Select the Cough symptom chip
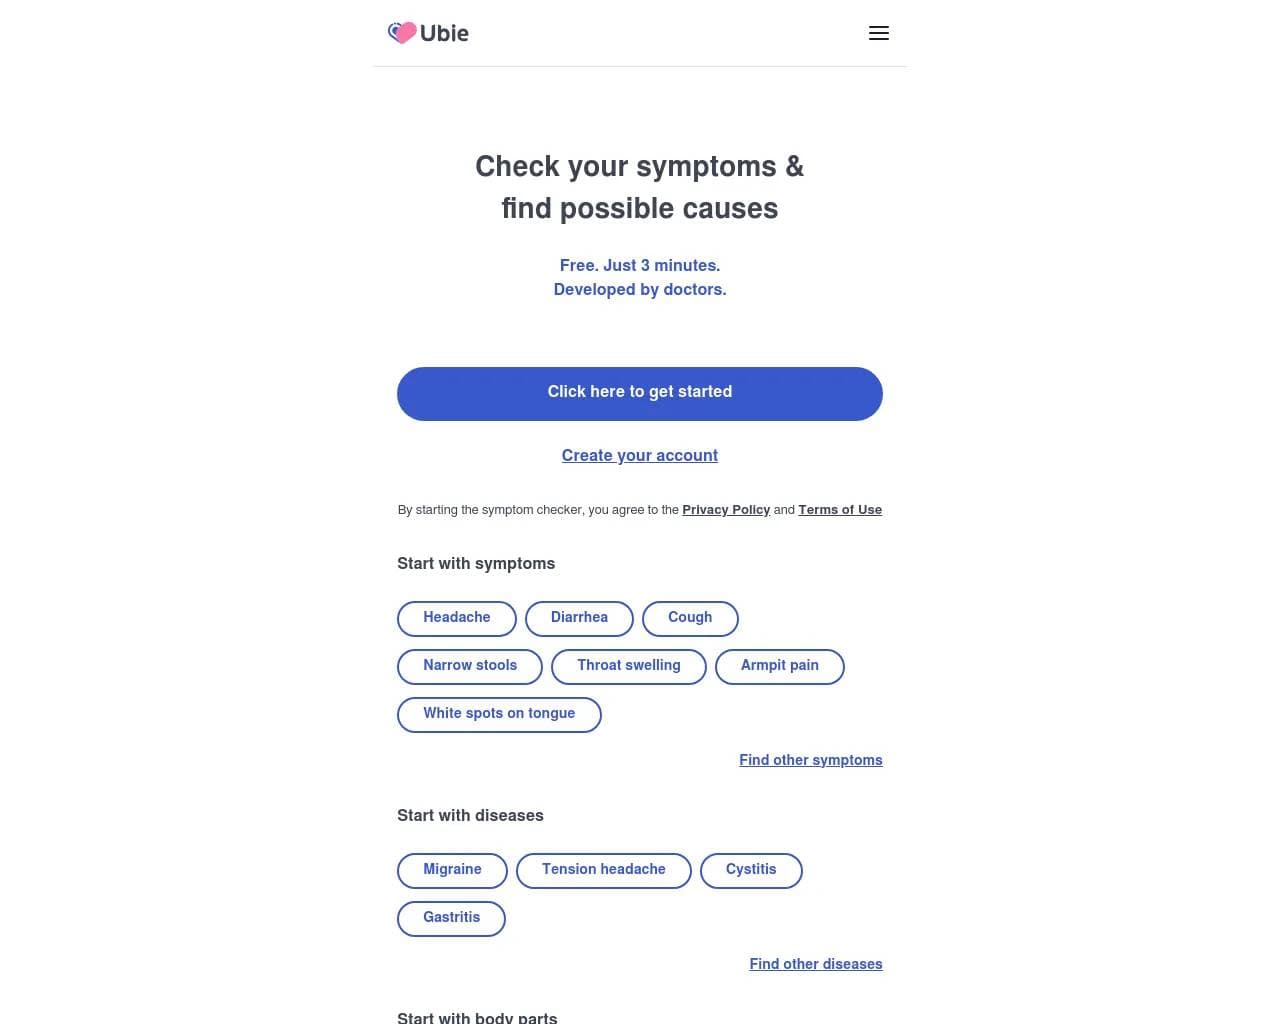1280x1024 pixels. [x=690, y=618]
